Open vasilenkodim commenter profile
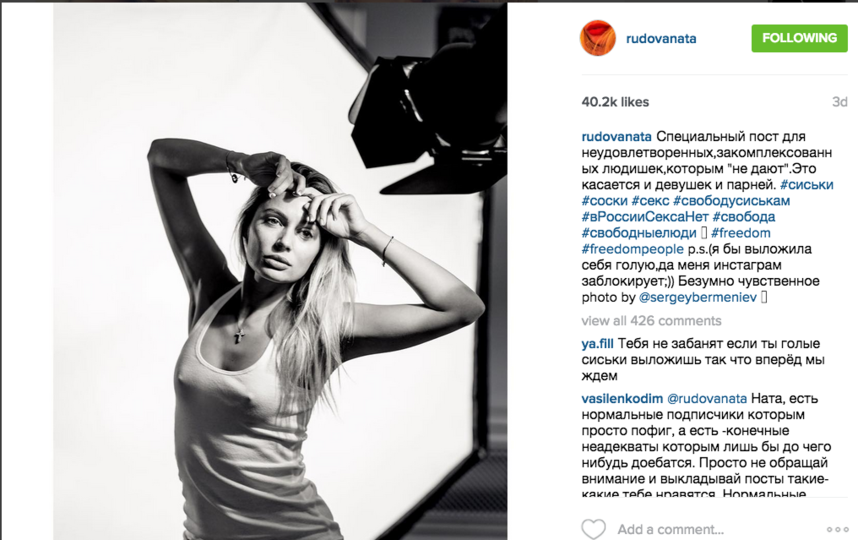Screen dimensions: 858x540 coord(622,398)
